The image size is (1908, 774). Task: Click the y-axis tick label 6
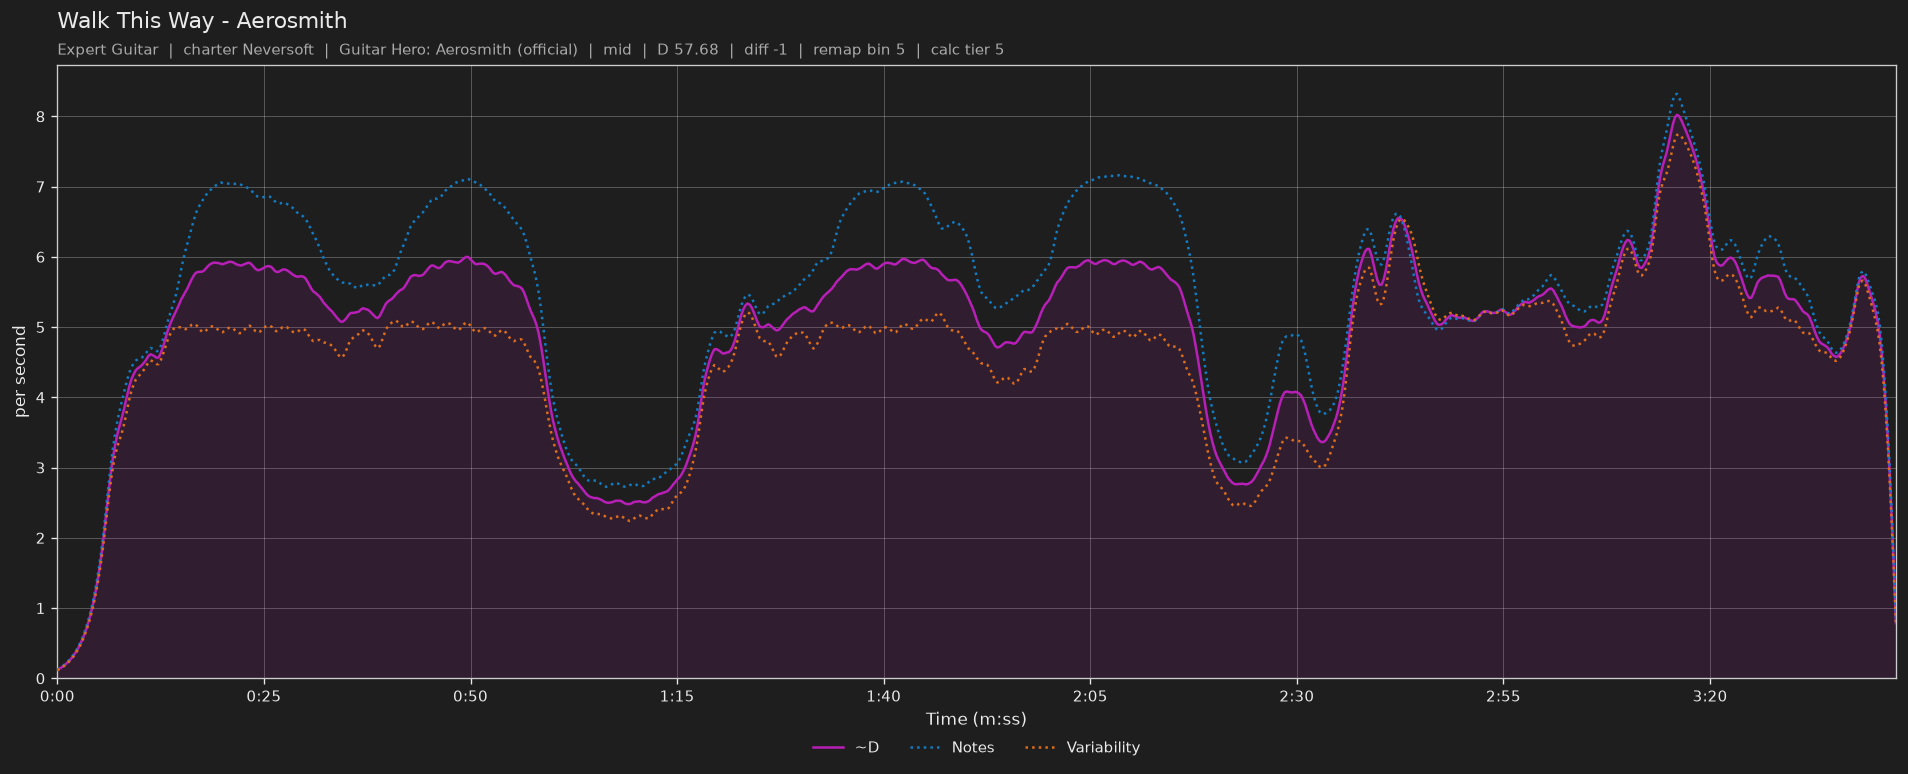click(x=42, y=258)
